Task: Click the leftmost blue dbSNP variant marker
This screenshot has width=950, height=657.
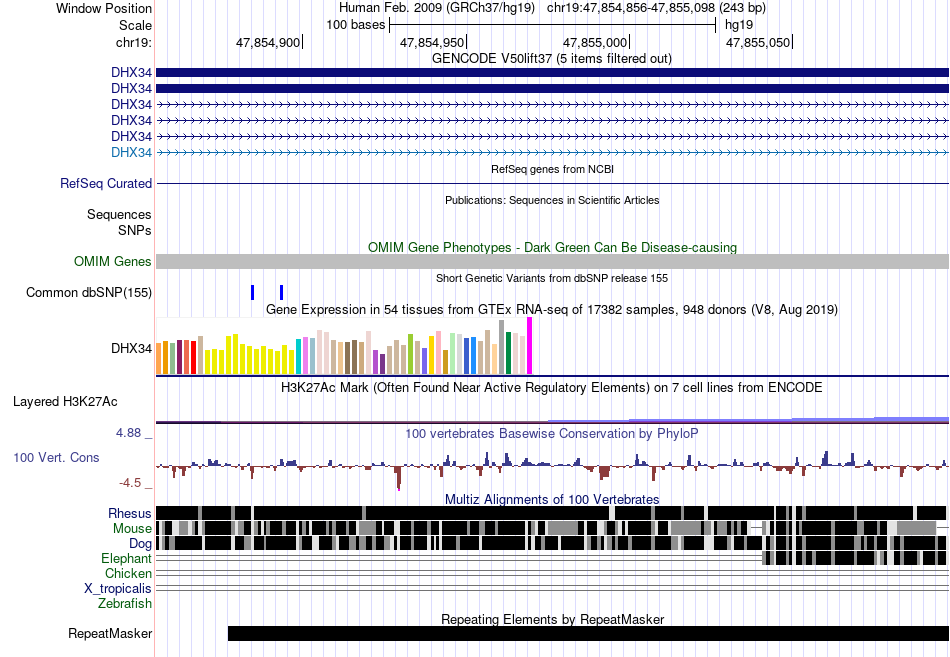Action: tap(253, 292)
